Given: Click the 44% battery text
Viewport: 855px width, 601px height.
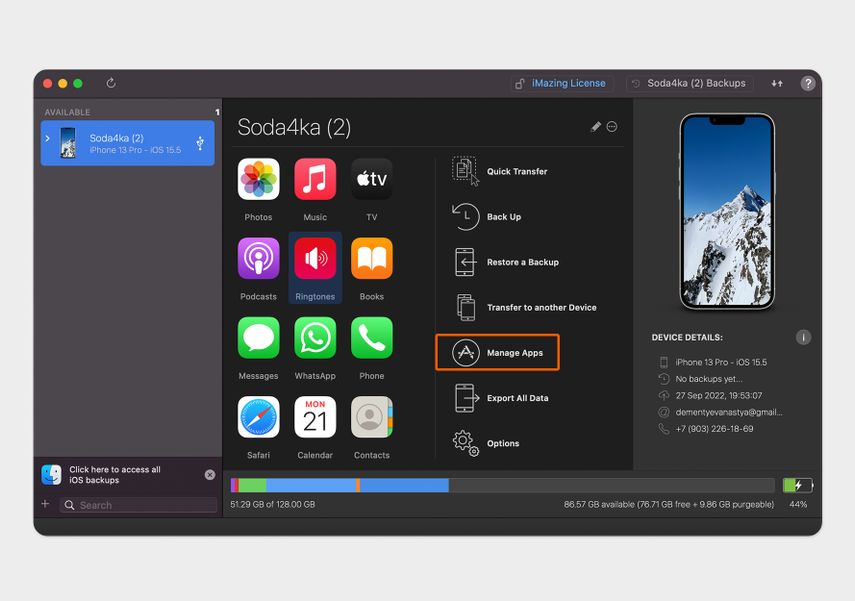Looking at the screenshot, I should tap(798, 504).
